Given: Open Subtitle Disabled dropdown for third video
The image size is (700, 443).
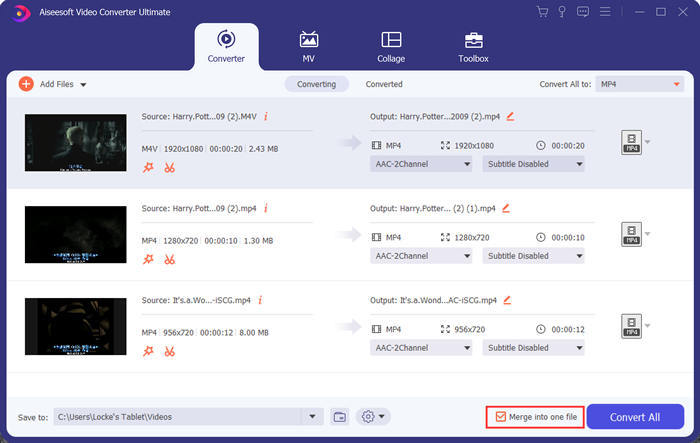Looking at the screenshot, I should click(x=533, y=348).
